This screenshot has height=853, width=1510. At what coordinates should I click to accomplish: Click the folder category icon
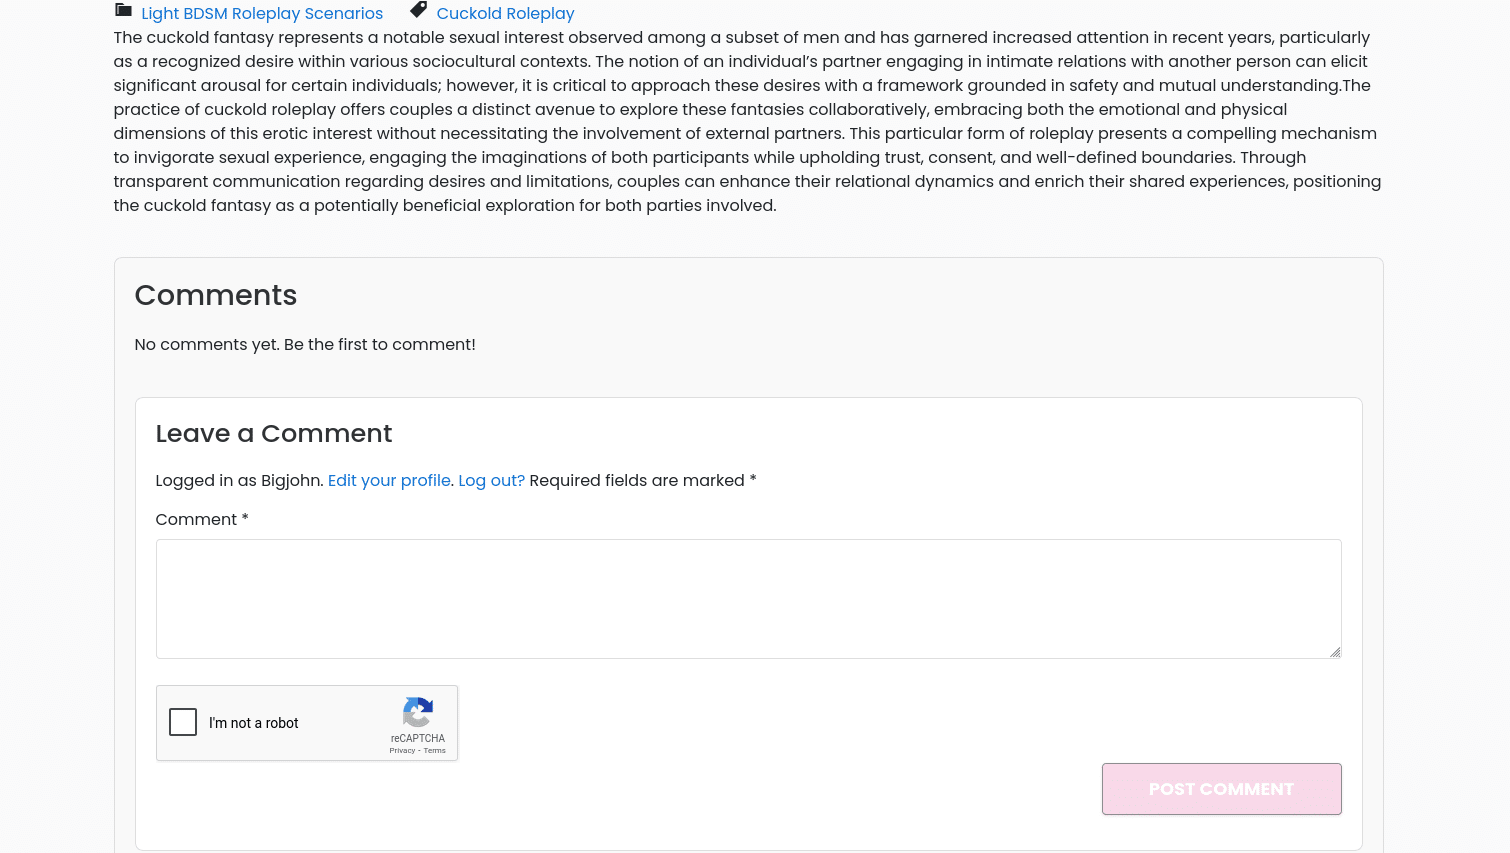point(123,10)
